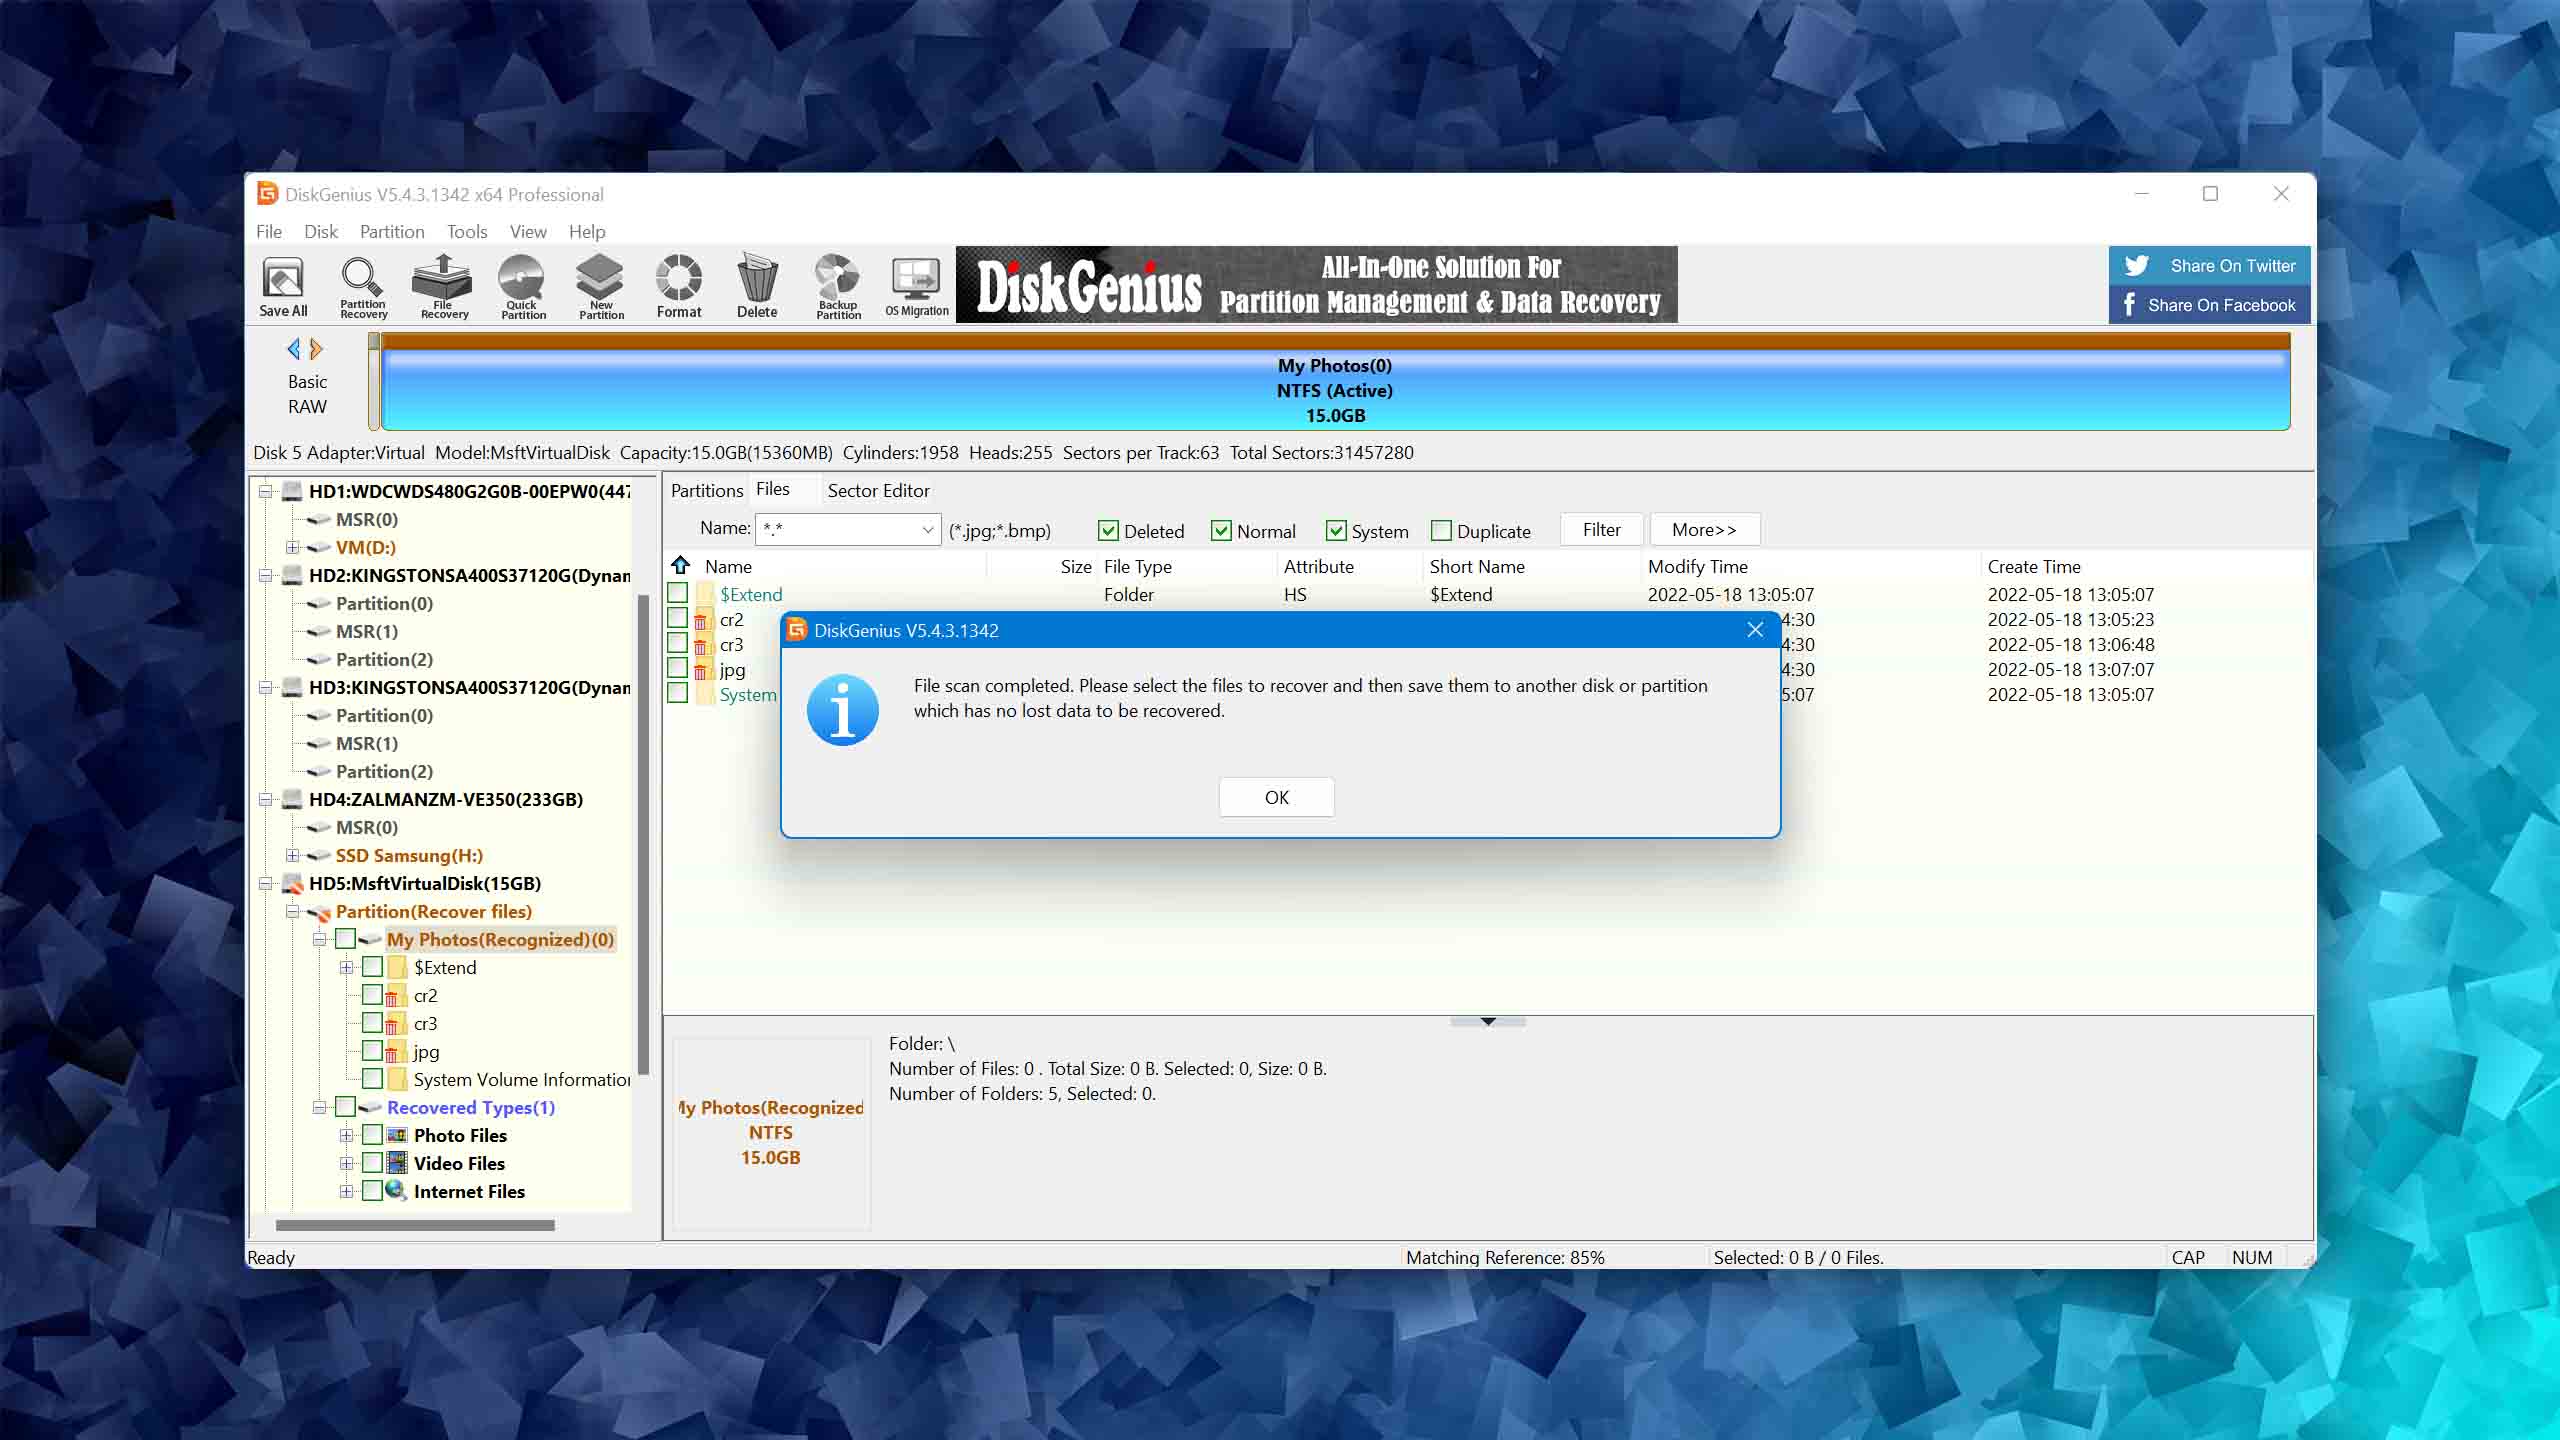Go to previous disk with left arrow

pyautogui.click(x=293, y=349)
